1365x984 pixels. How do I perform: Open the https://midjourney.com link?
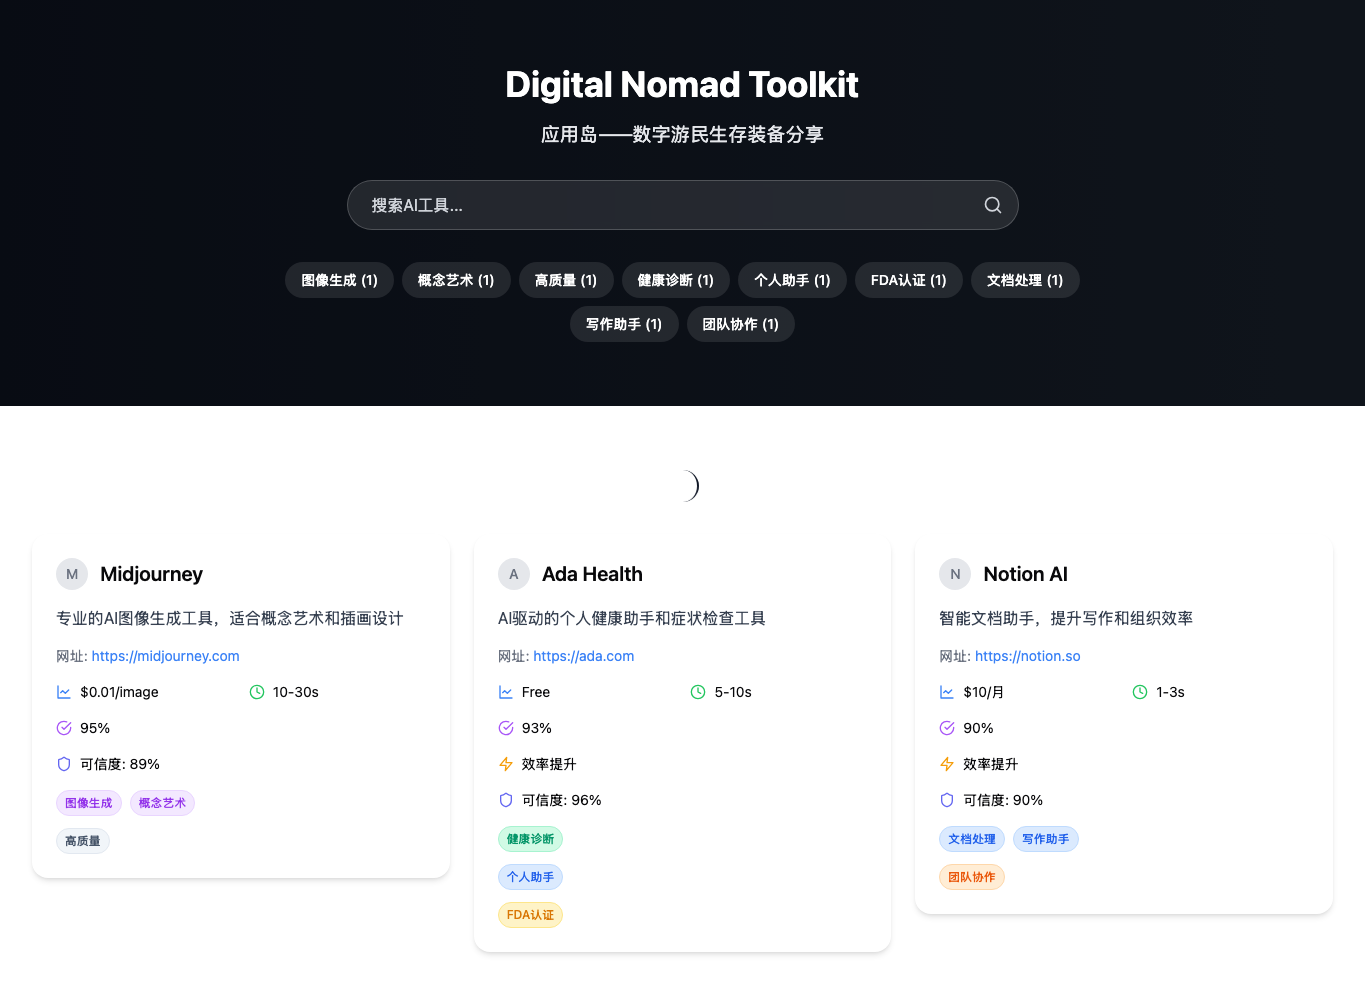pyautogui.click(x=165, y=656)
